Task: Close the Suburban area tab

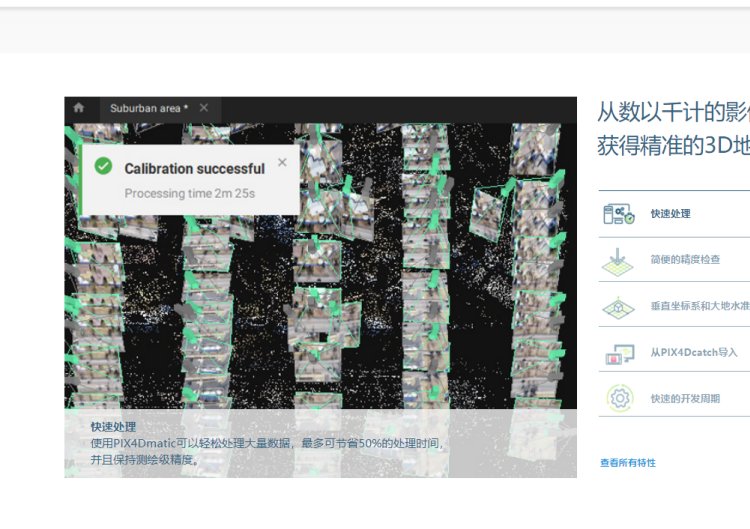Action: pos(204,108)
